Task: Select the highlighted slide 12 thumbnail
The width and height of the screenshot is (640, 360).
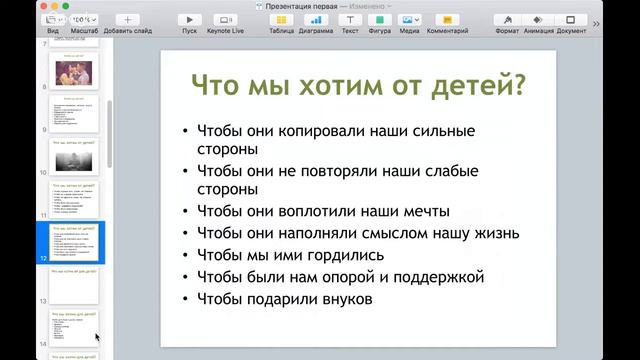Action: [x=74, y=242]
